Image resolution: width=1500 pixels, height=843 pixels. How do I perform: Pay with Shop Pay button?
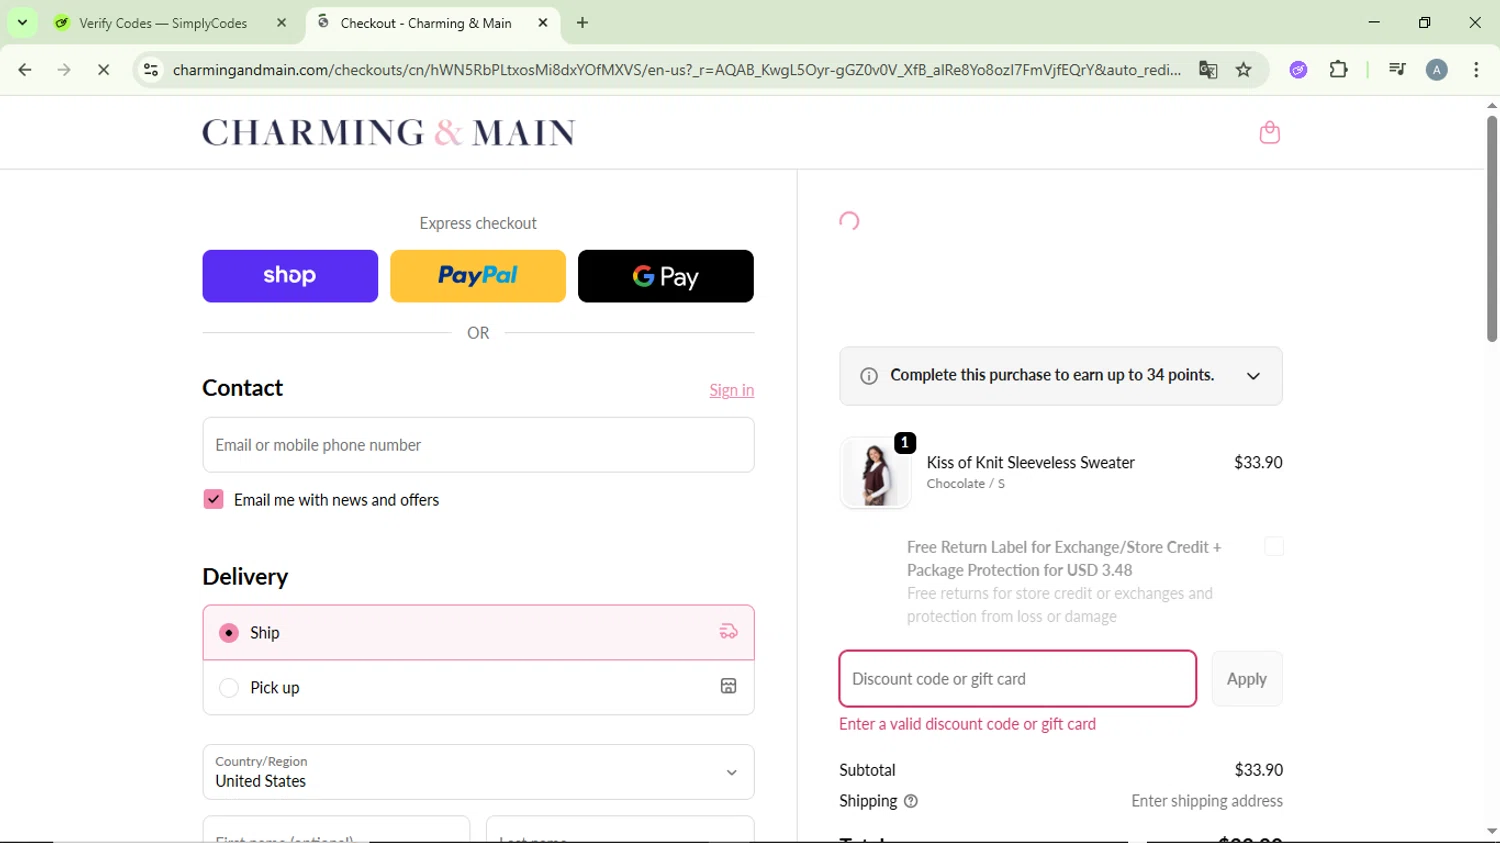290,276
